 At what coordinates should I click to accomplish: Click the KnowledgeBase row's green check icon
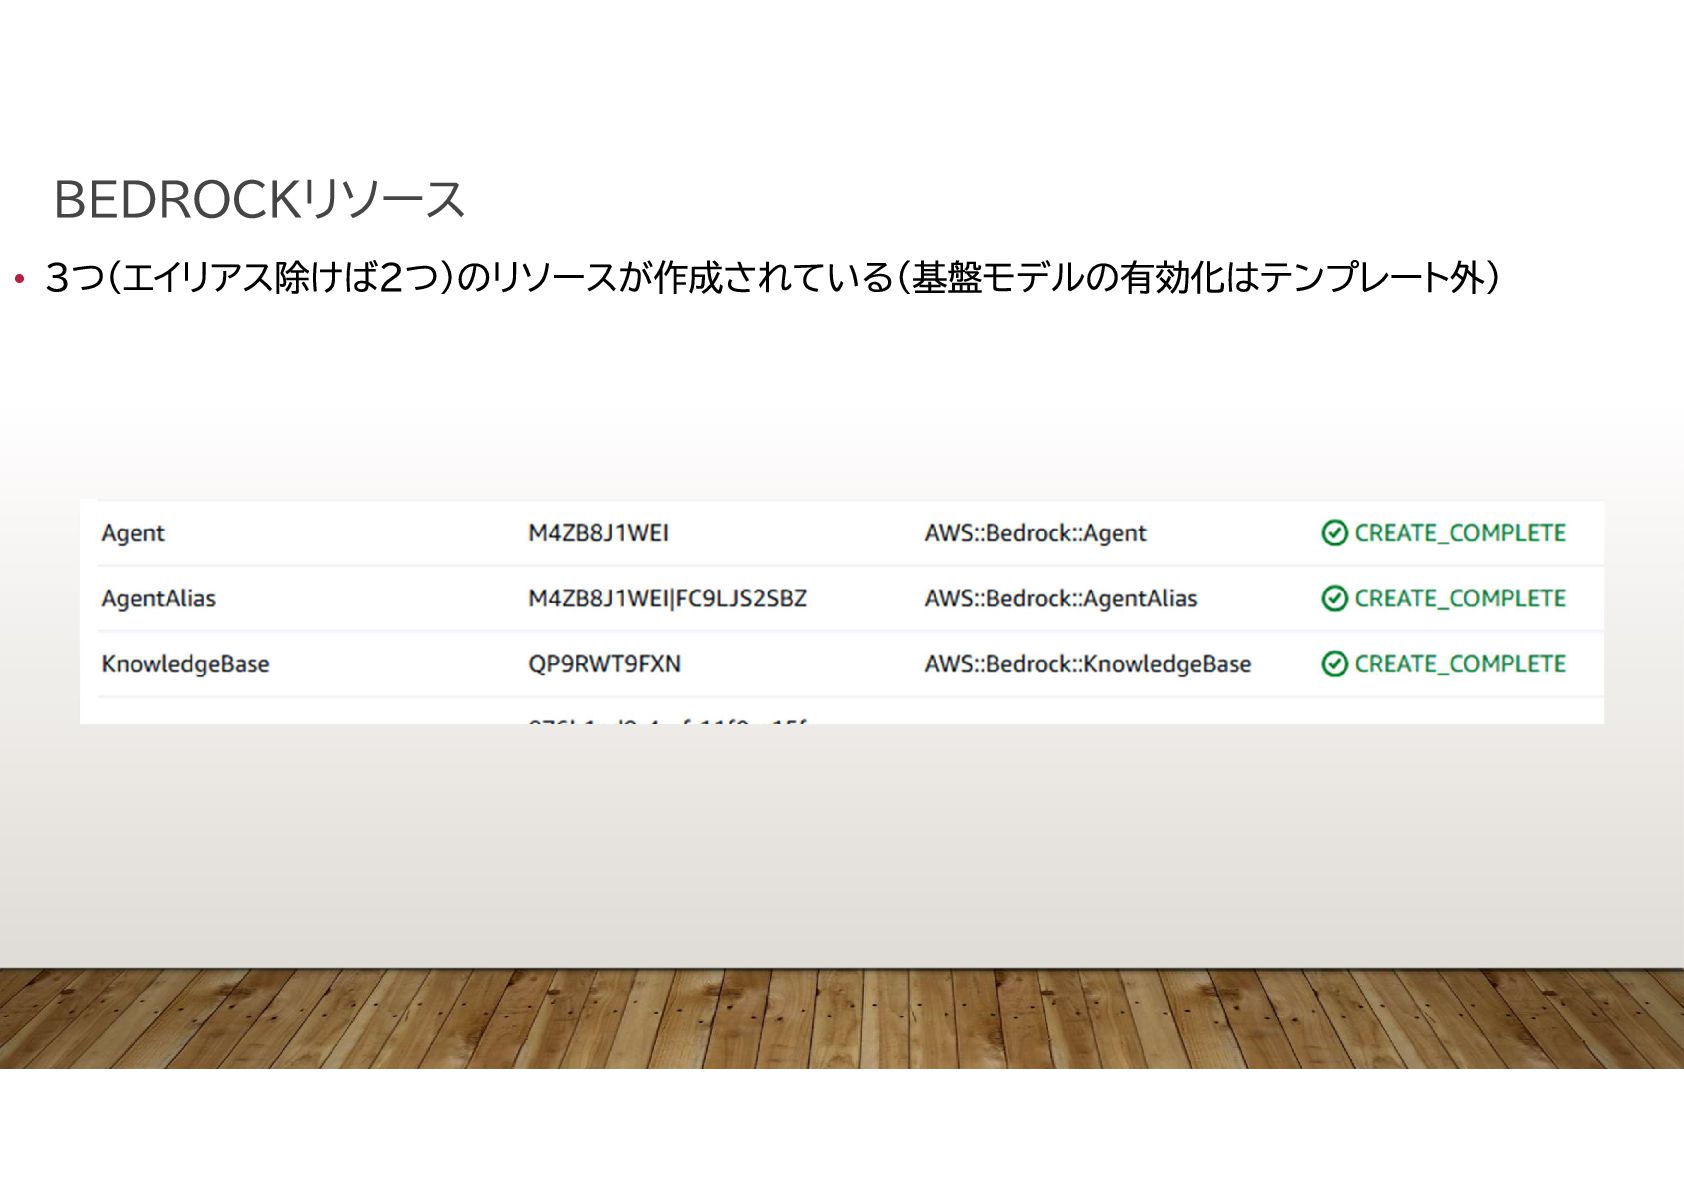[1334, 664]
